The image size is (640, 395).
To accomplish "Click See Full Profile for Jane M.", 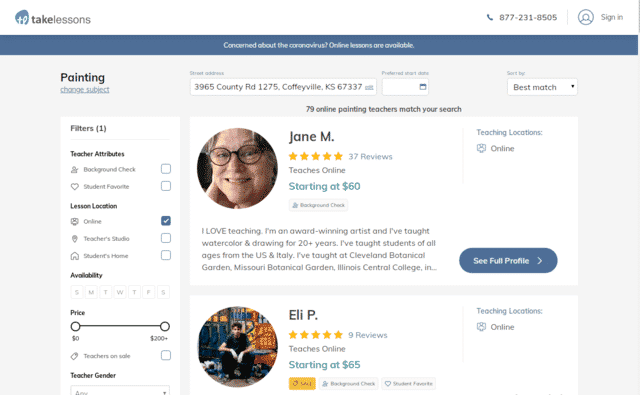I will tap(508, 260).
